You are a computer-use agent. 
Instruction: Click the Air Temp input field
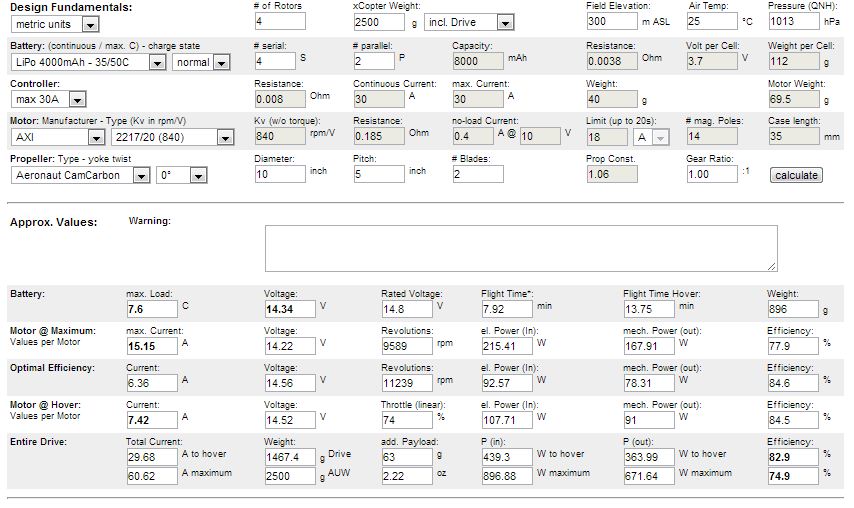pyautogui.click(x=712, y=21)
